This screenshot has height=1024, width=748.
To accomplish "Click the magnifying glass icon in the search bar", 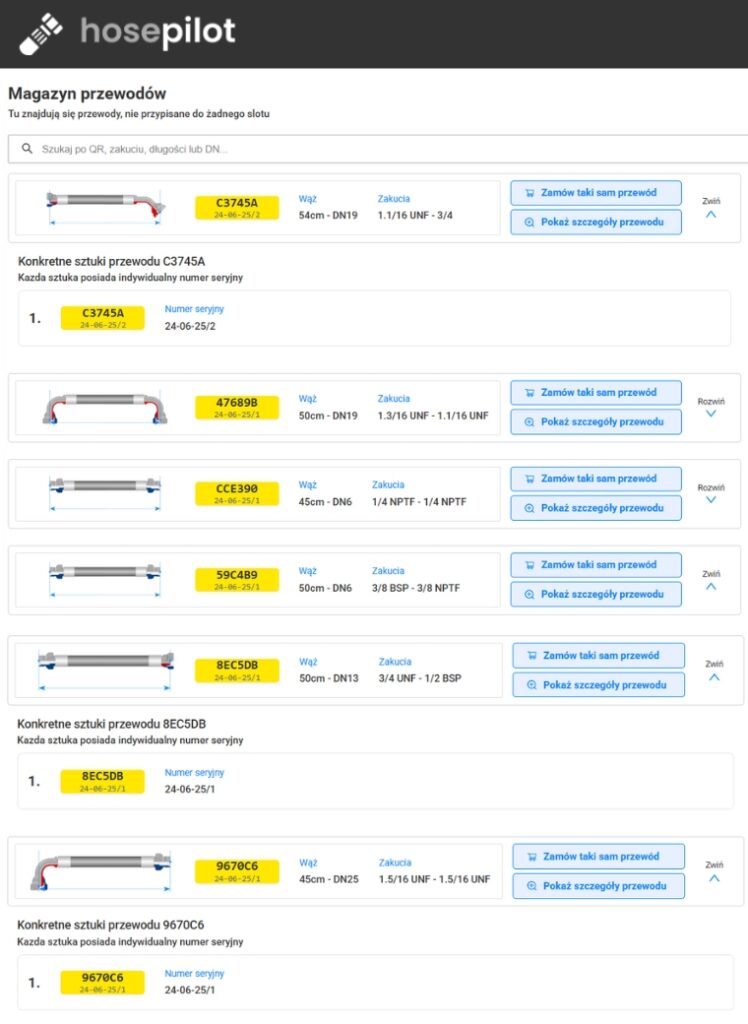I will click(25, 148).
